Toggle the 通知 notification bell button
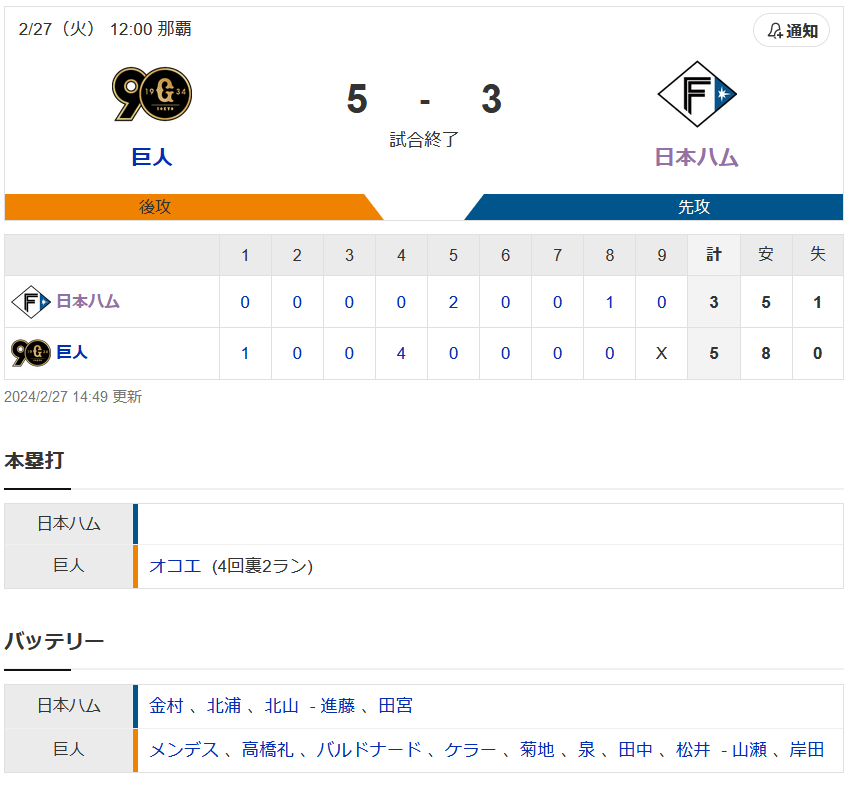 coord(791,31)
